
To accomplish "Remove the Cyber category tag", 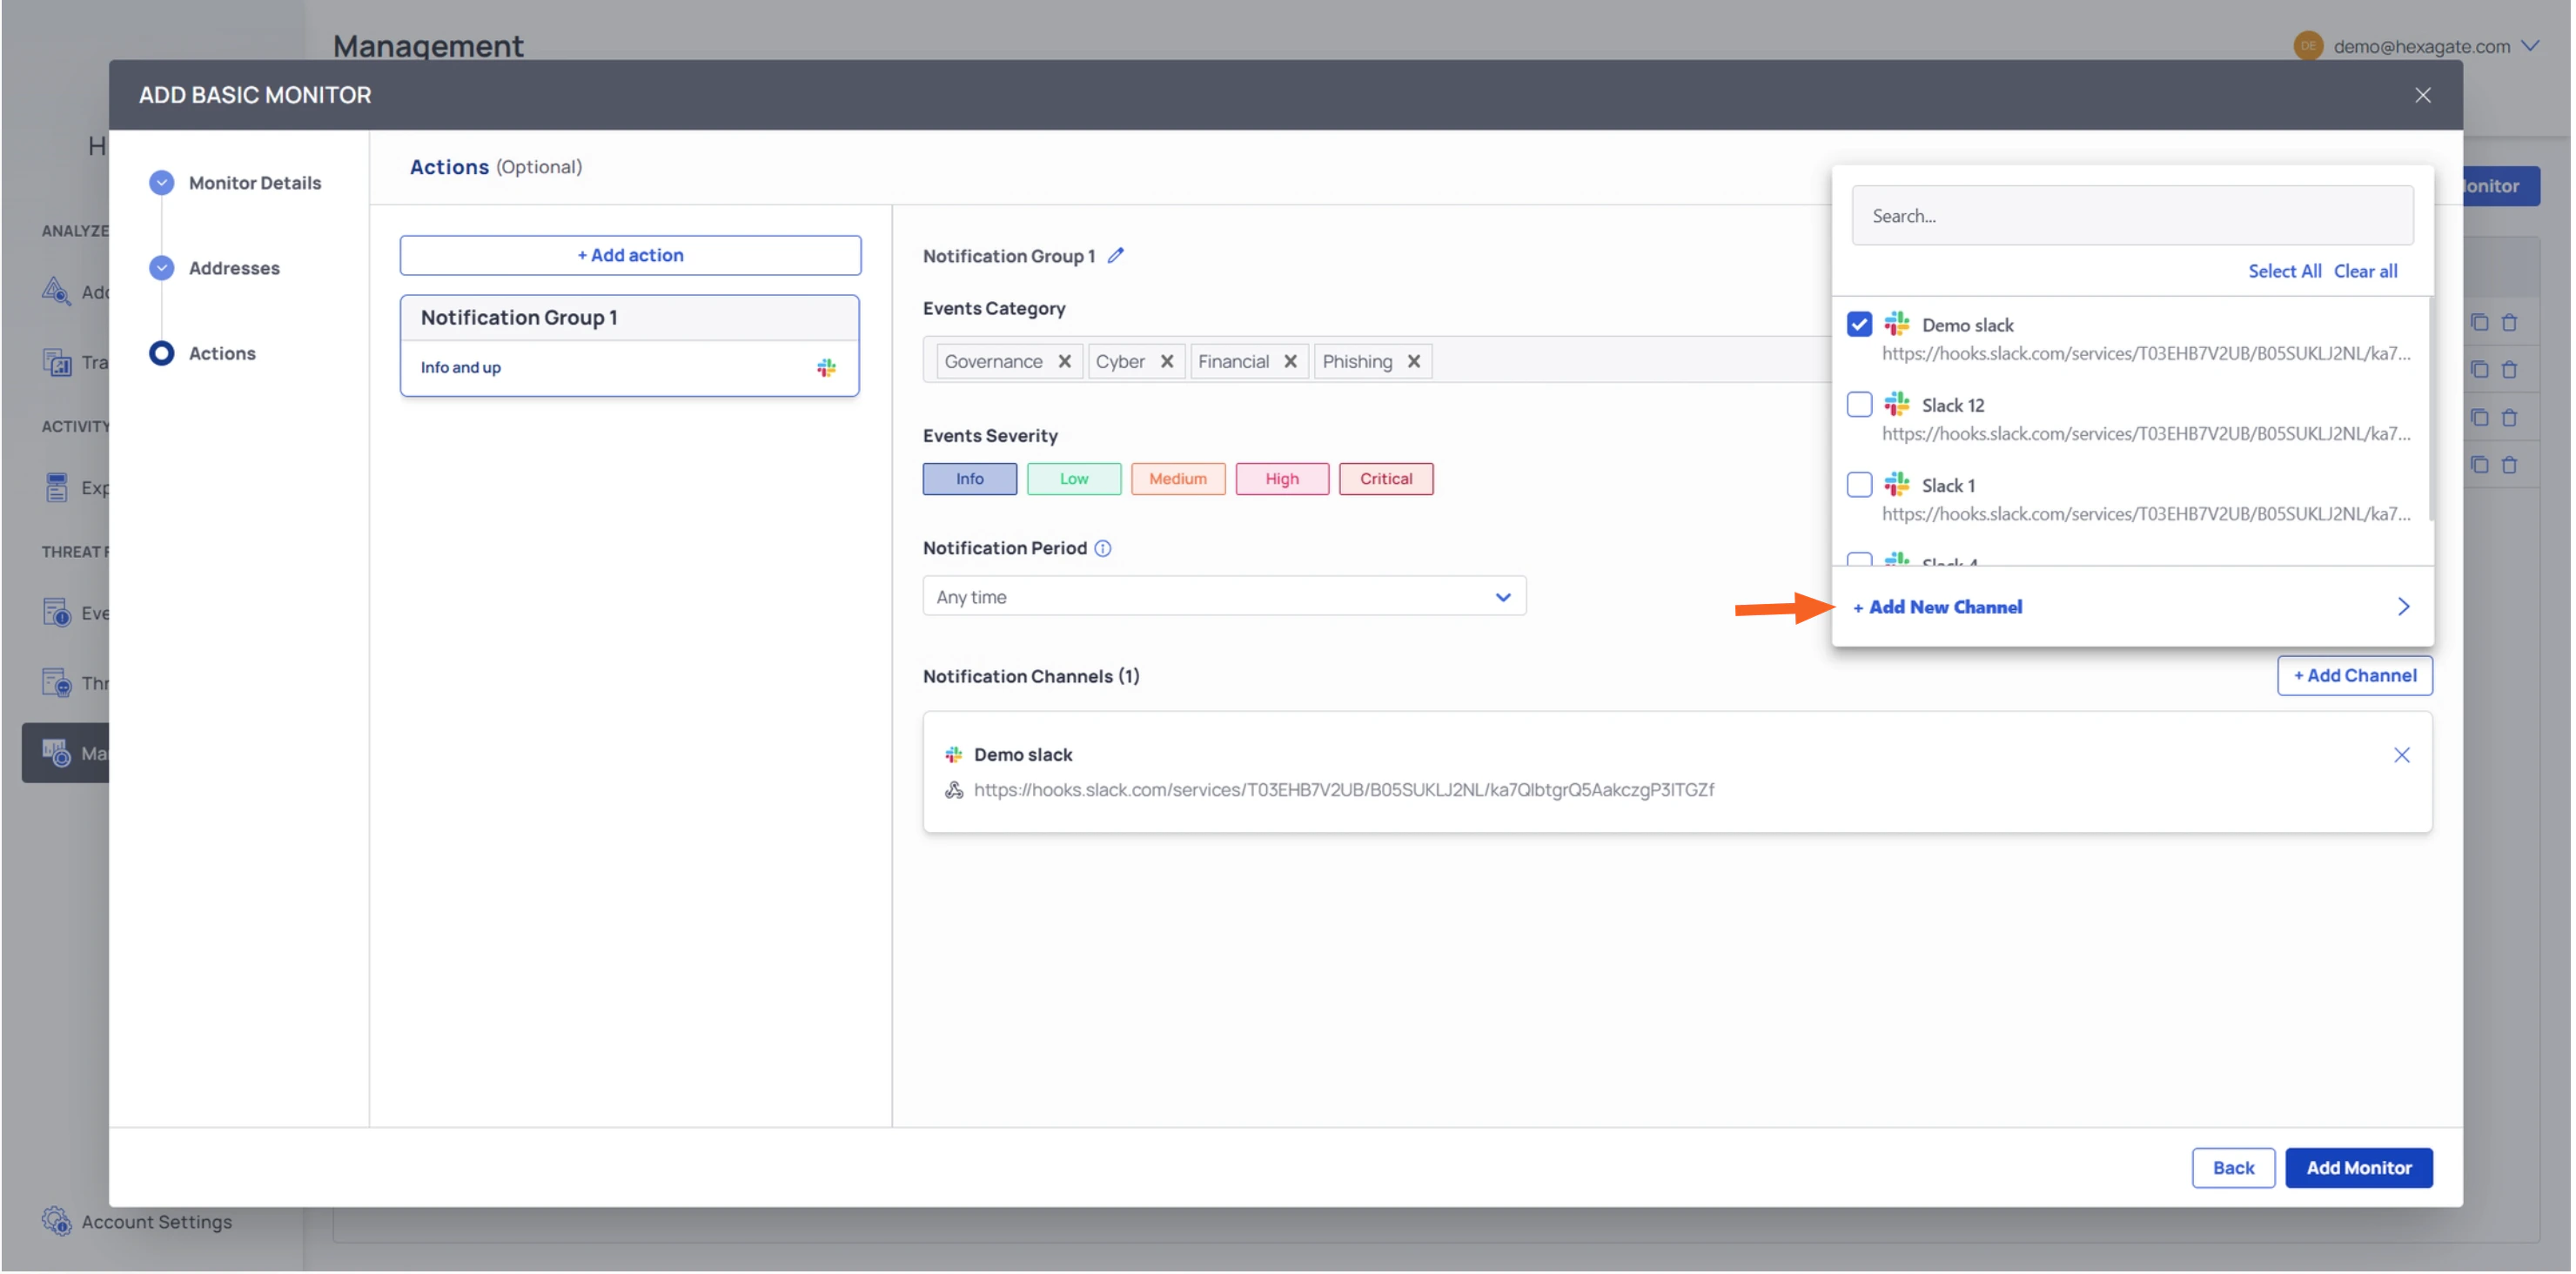I will tap(1166, 362).
